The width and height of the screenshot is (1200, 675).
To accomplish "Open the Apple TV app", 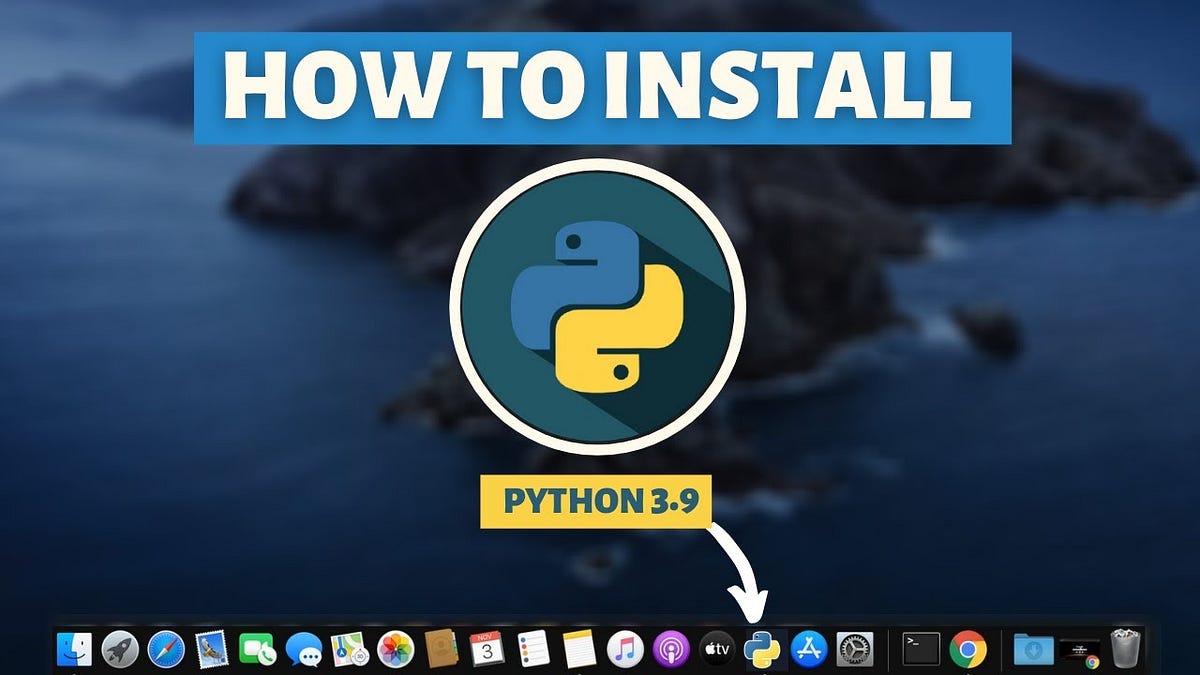I will pyautogui.click(x=717, y=650).
